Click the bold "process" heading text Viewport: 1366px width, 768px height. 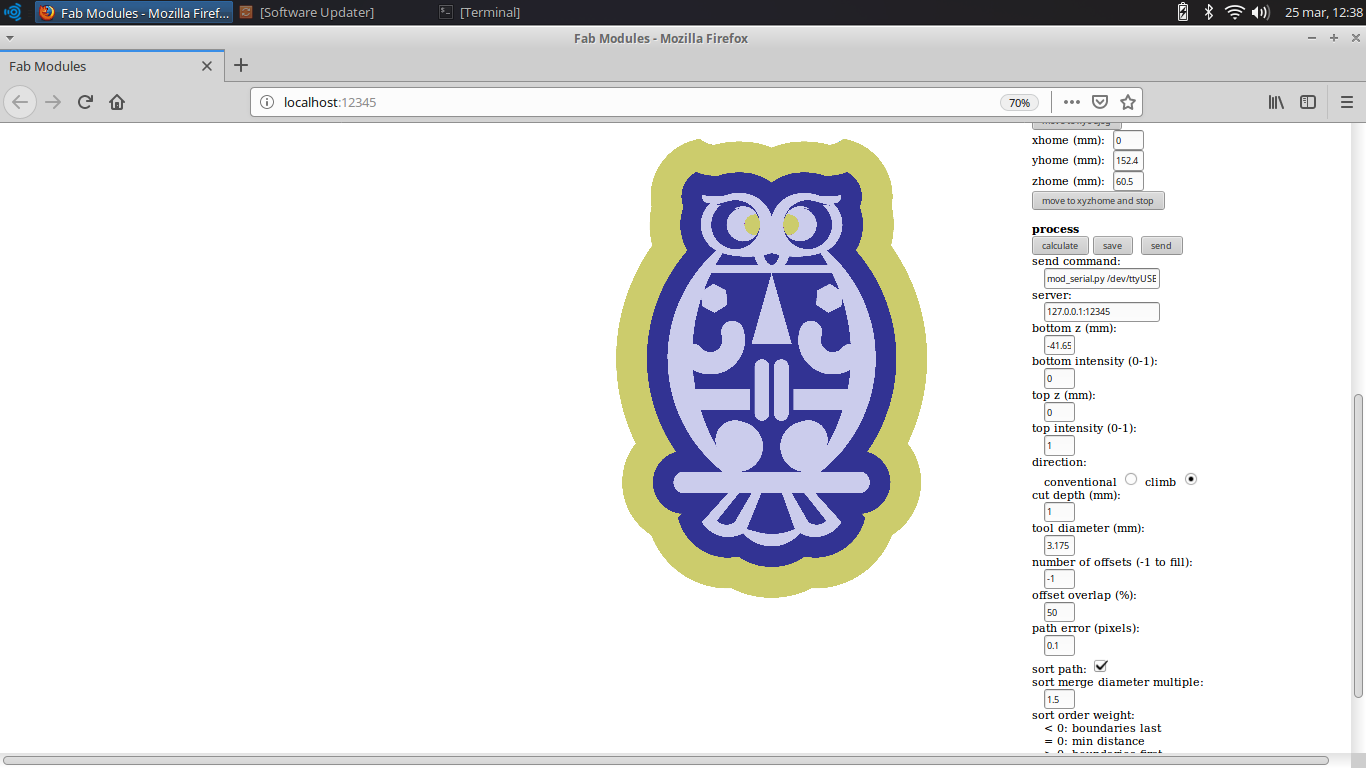[1056, 229]
